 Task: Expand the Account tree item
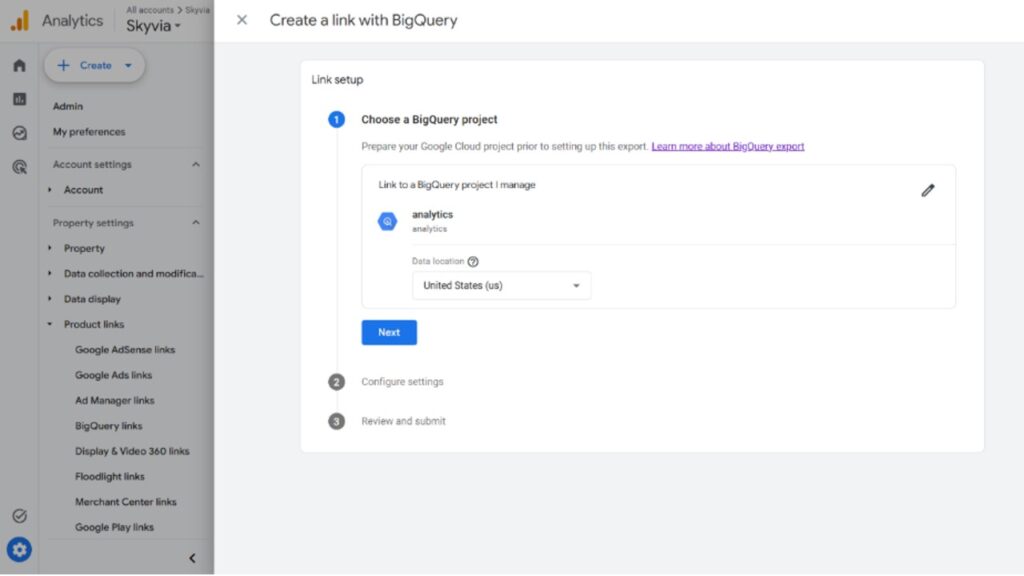pyautogui.click(x=50, y=190)
